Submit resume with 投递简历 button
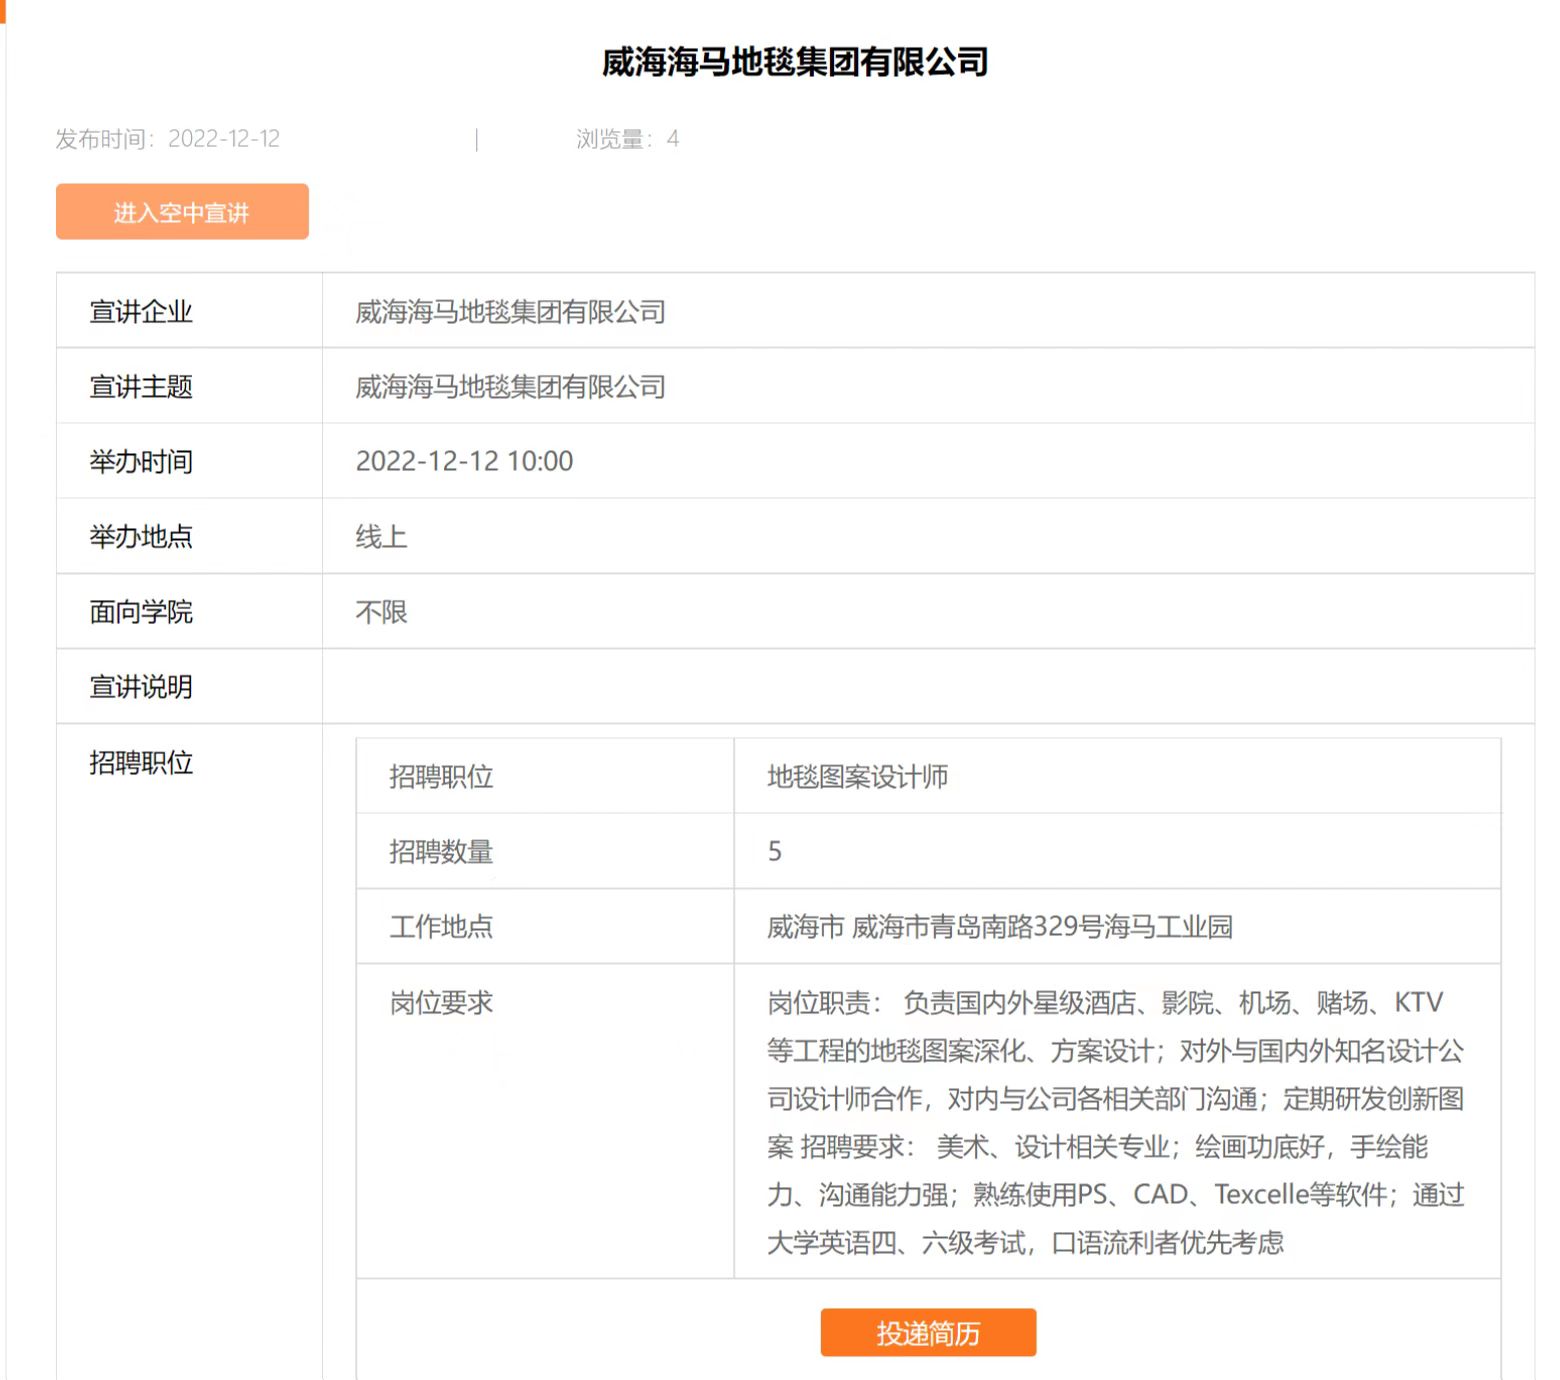Image resolution: width=1560 pixels, height=1380 pixels. tap(928, 1332)
